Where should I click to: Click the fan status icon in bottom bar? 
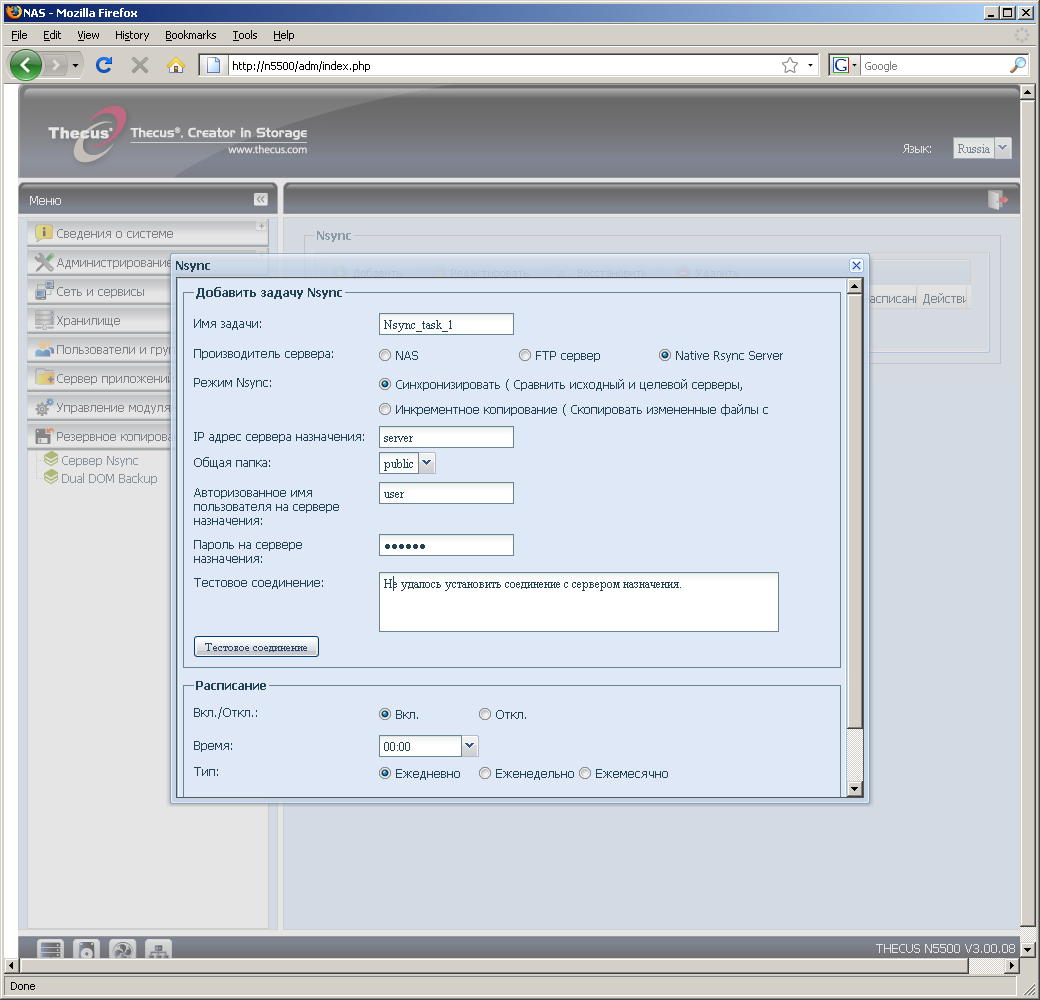click(122, 950)
